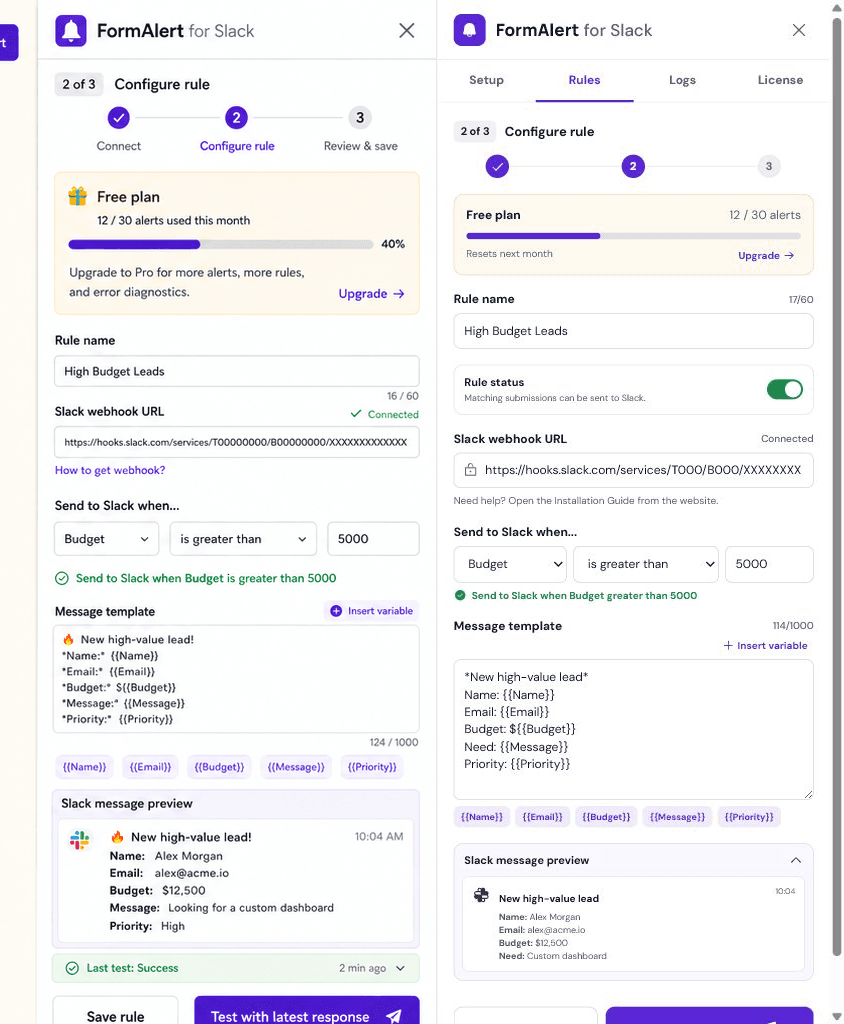Click Slack logo in right message preview
This screenshot has width=844, height=1024.
(x=481, y=895)
